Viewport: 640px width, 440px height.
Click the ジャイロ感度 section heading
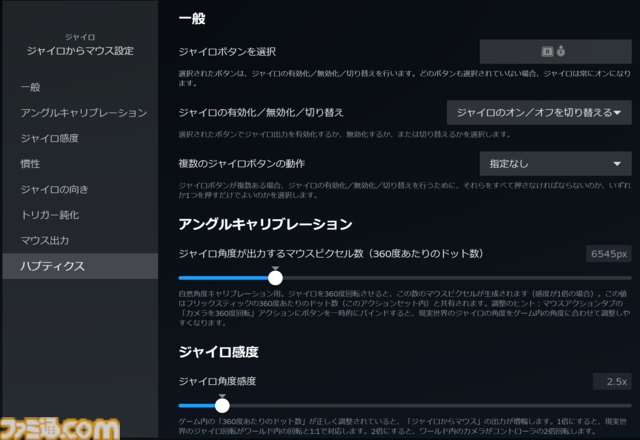[219, 352]
